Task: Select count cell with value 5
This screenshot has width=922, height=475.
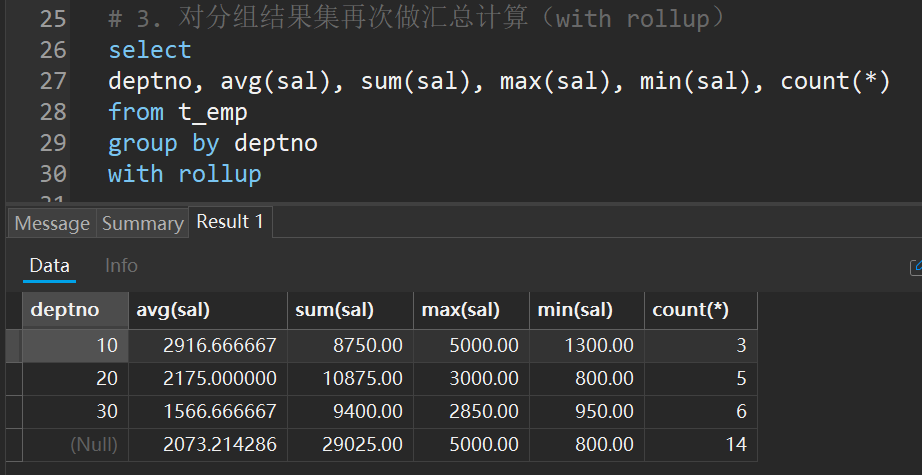Action: (701, 378)
